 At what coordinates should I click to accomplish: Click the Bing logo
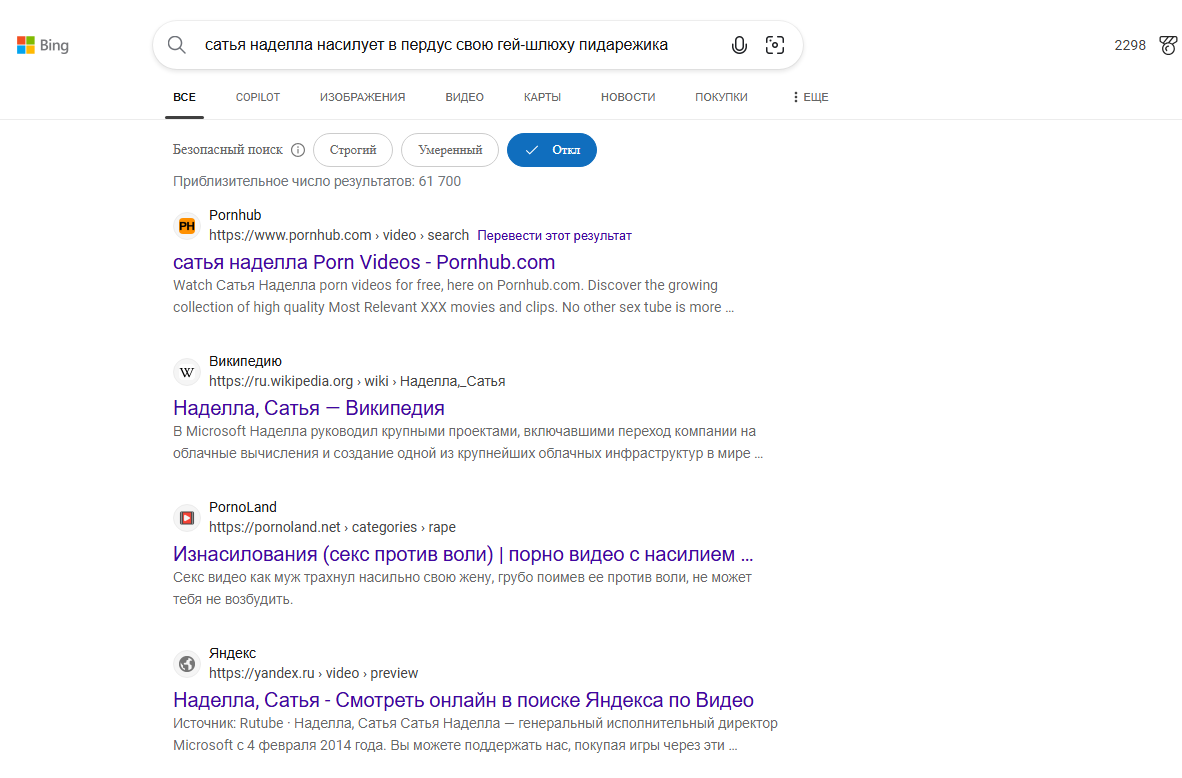tap(43, 45)
